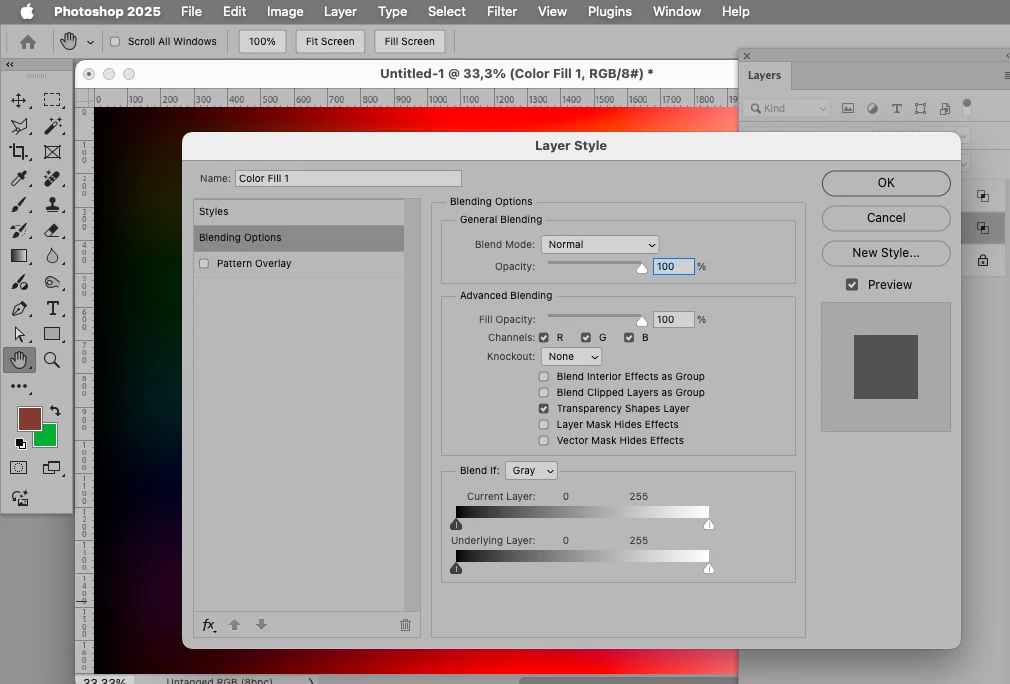Enable Scroll All Windows checkbox
The image size is (1010, 684).
[x=115, y=41]
